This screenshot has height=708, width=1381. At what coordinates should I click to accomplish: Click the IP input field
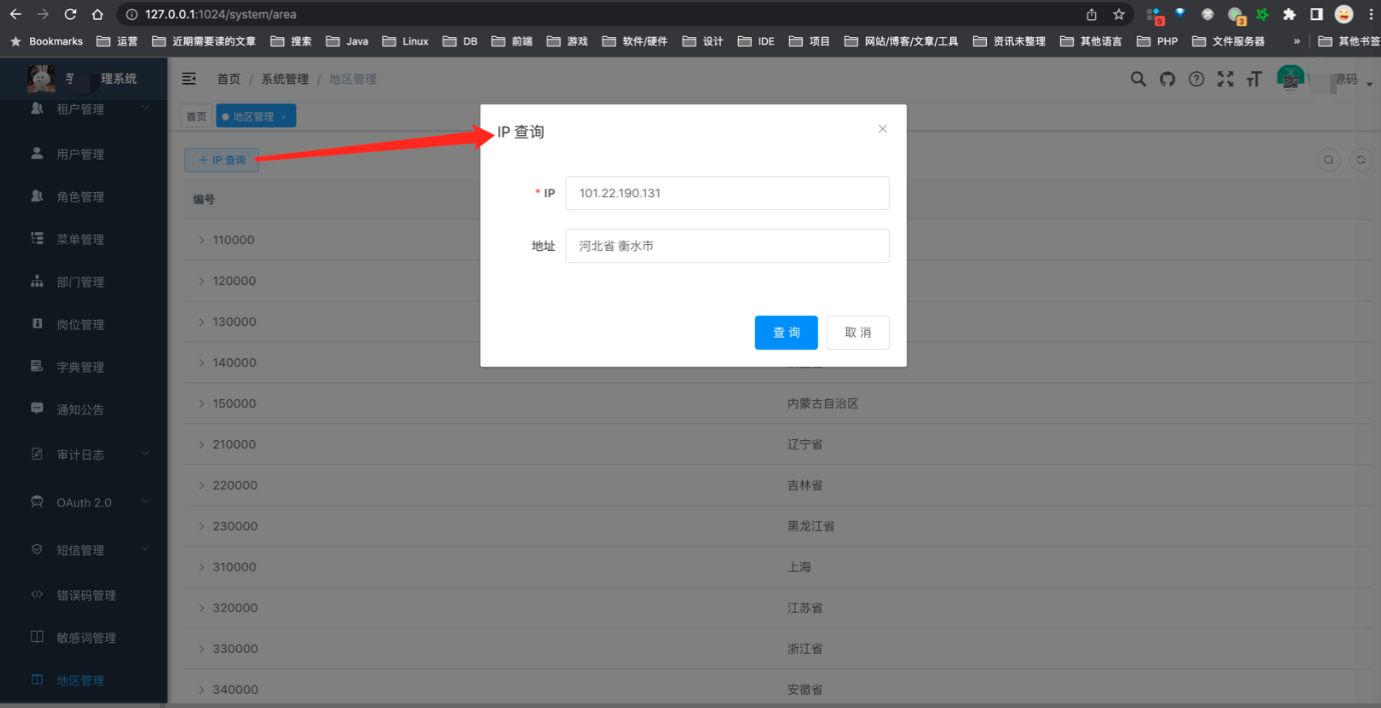point(727,193)
